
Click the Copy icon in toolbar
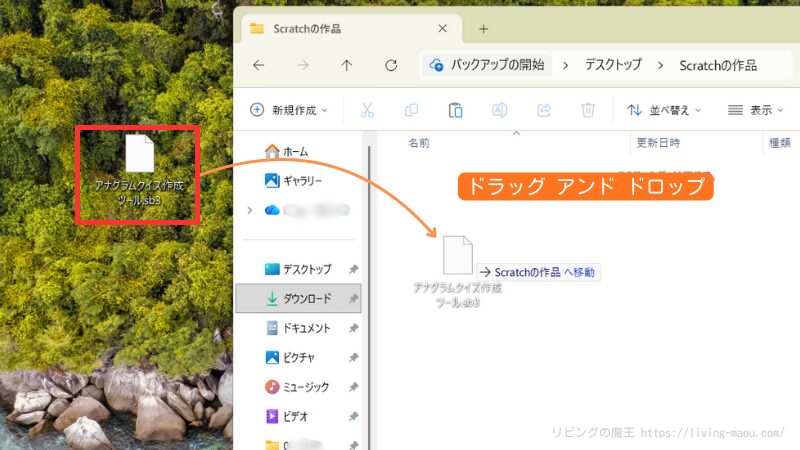[x=411, y=110]
